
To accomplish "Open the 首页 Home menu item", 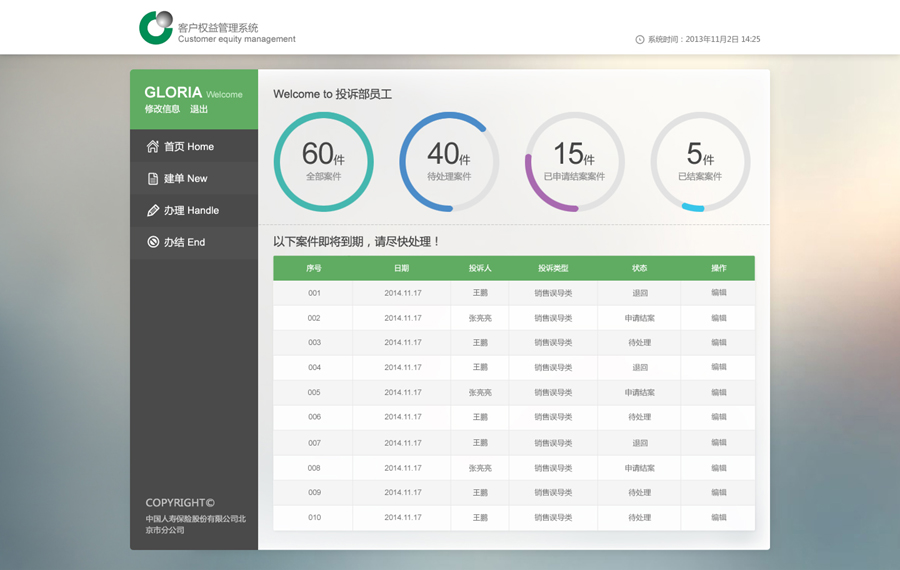I will point(189,147).
